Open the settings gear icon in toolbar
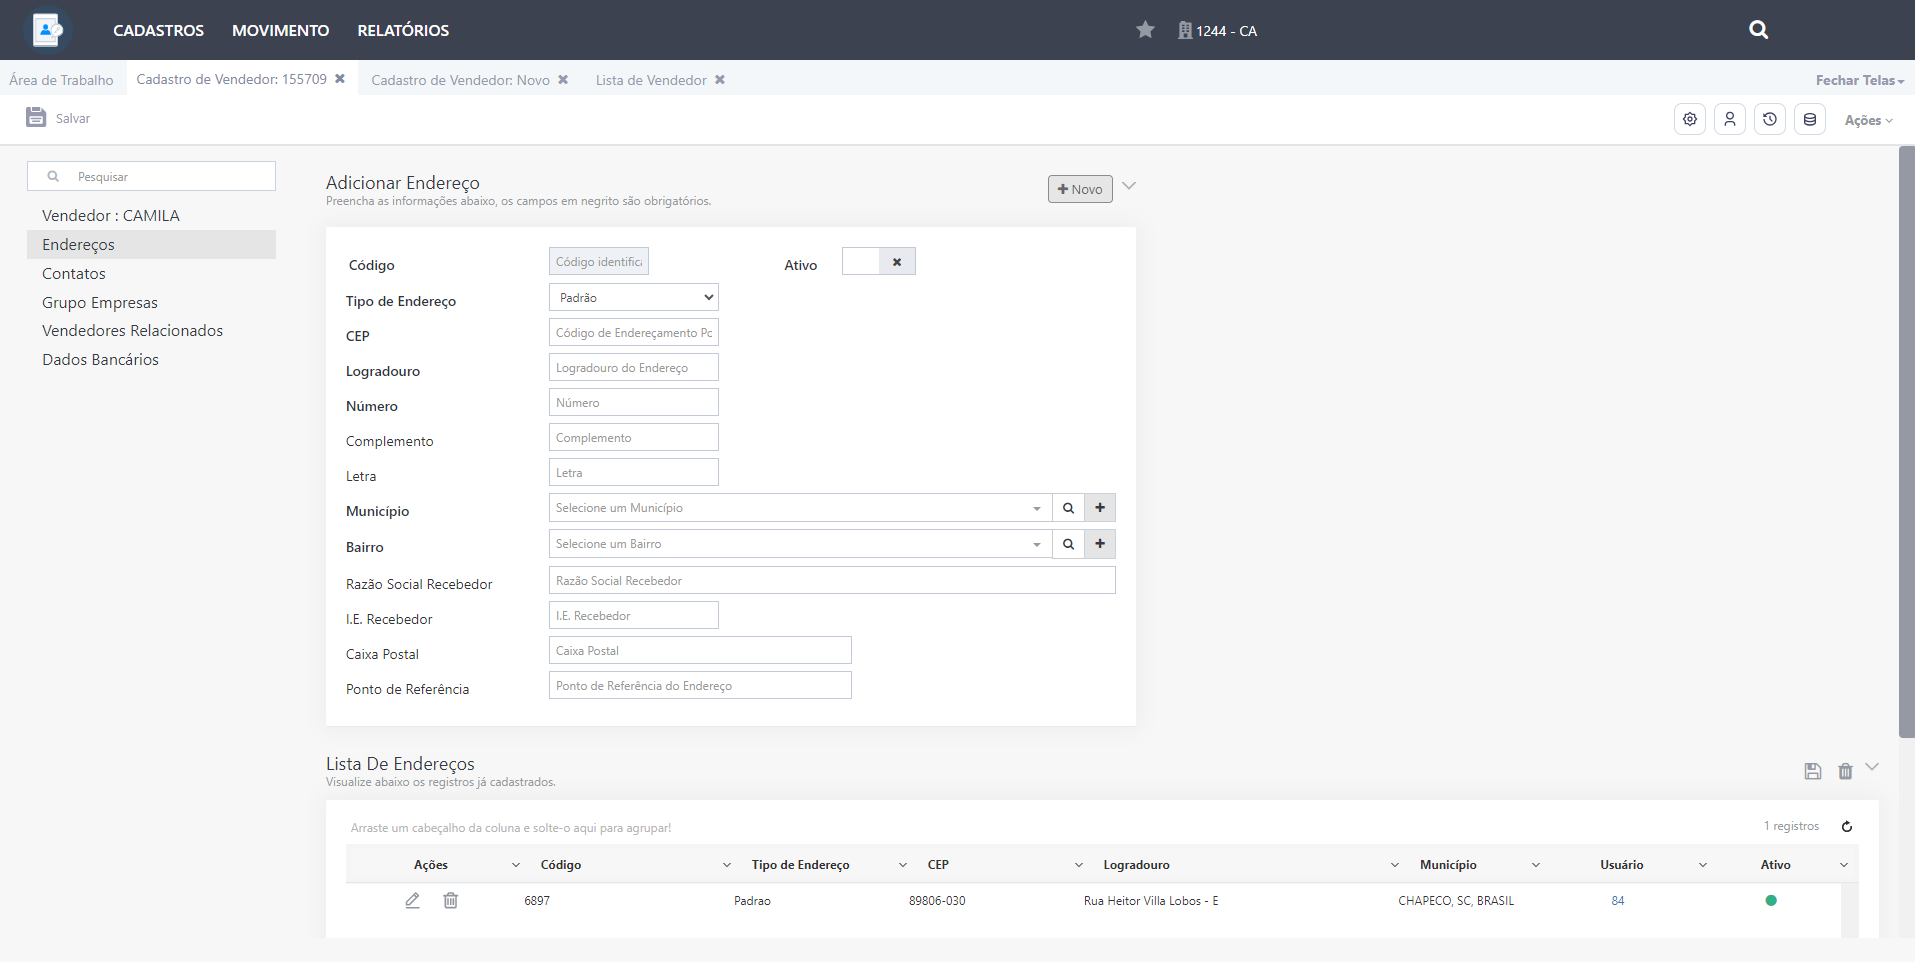Image resolution: width=1915 pixels, height=962 pixels. pos(1690,119)
